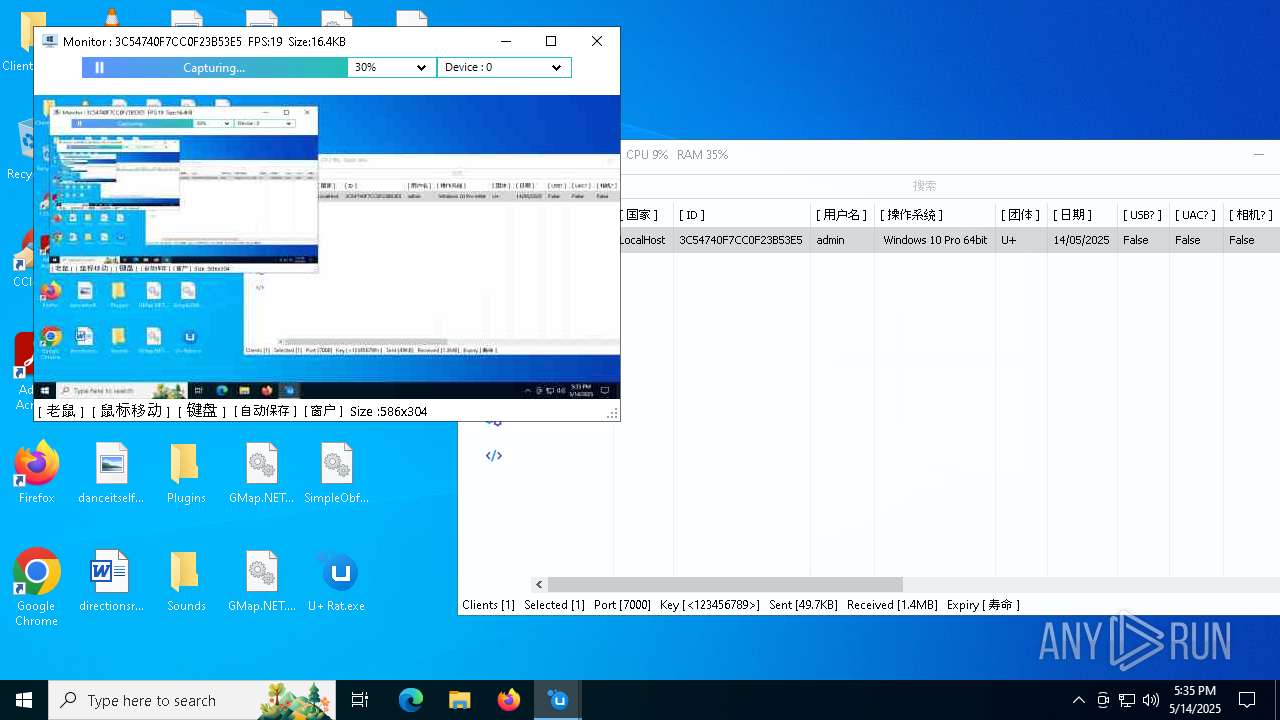The width and height of the screenshot is (1280, 720).
Task: Click the 14/05/2025 date cell
Action: 1081,240
